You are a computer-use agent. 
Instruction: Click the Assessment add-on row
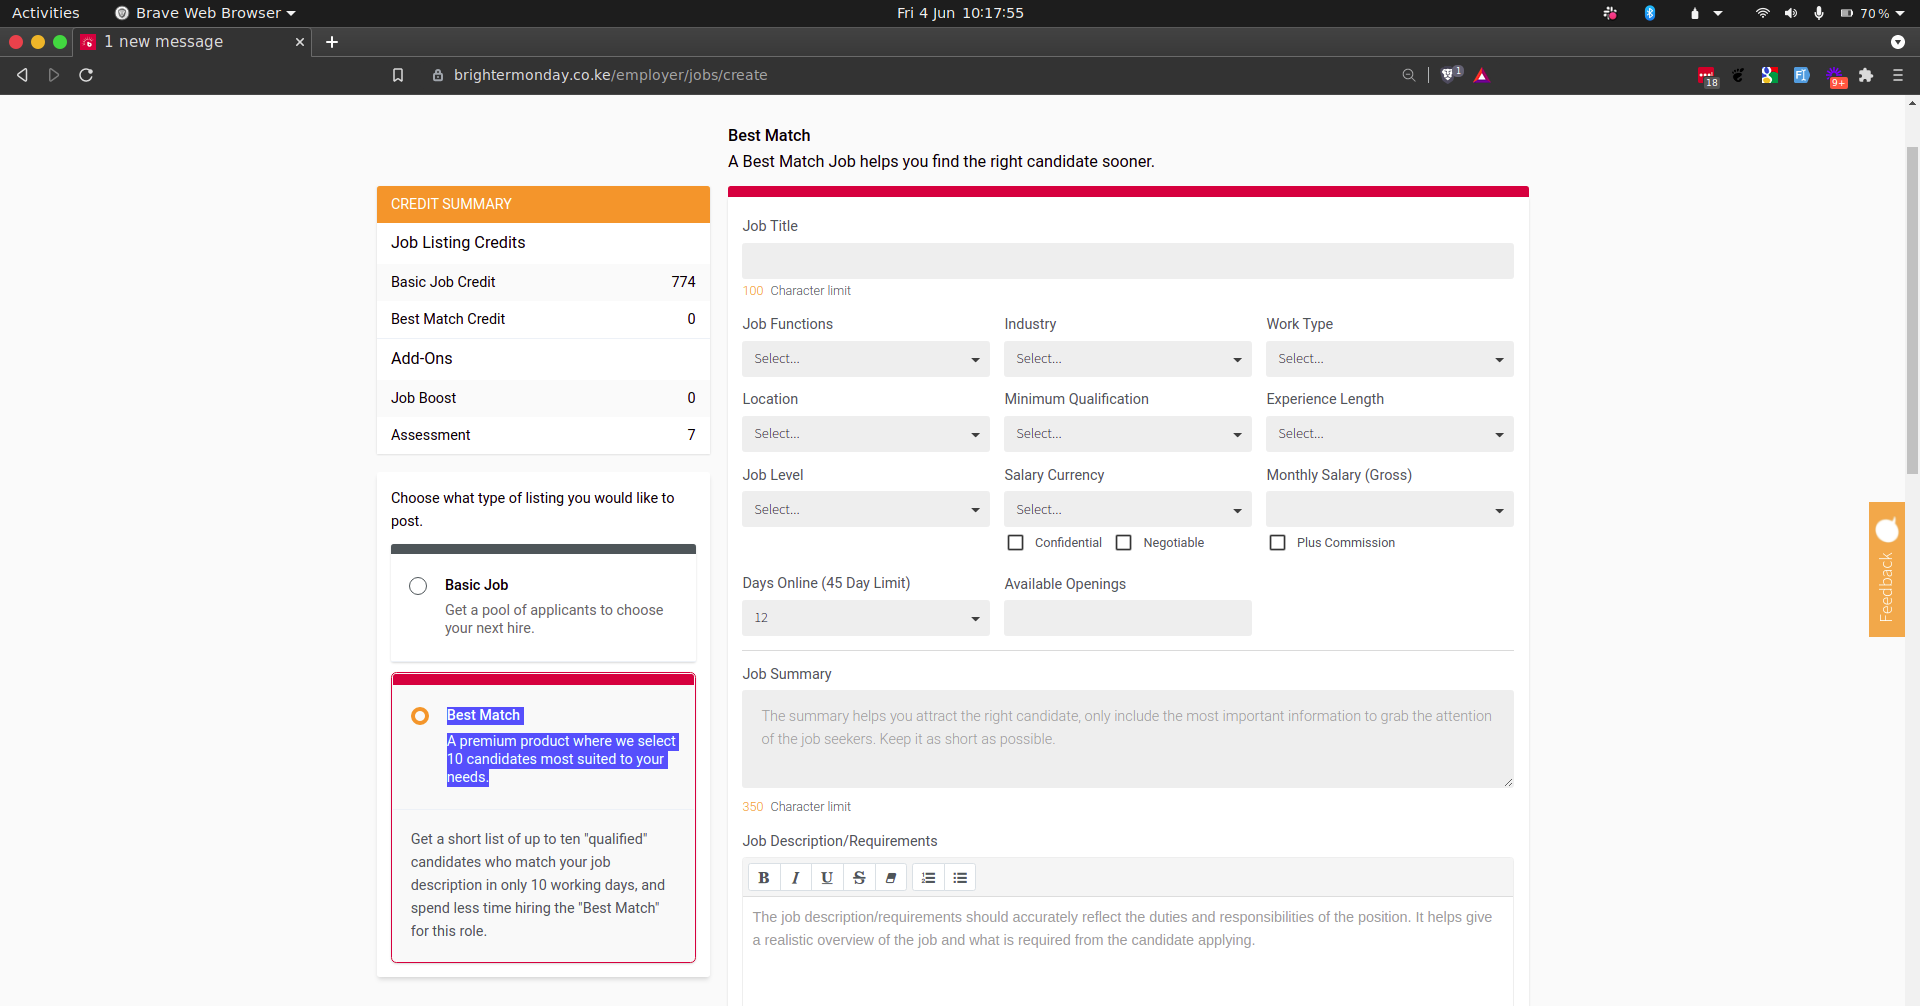coord(543,435)
